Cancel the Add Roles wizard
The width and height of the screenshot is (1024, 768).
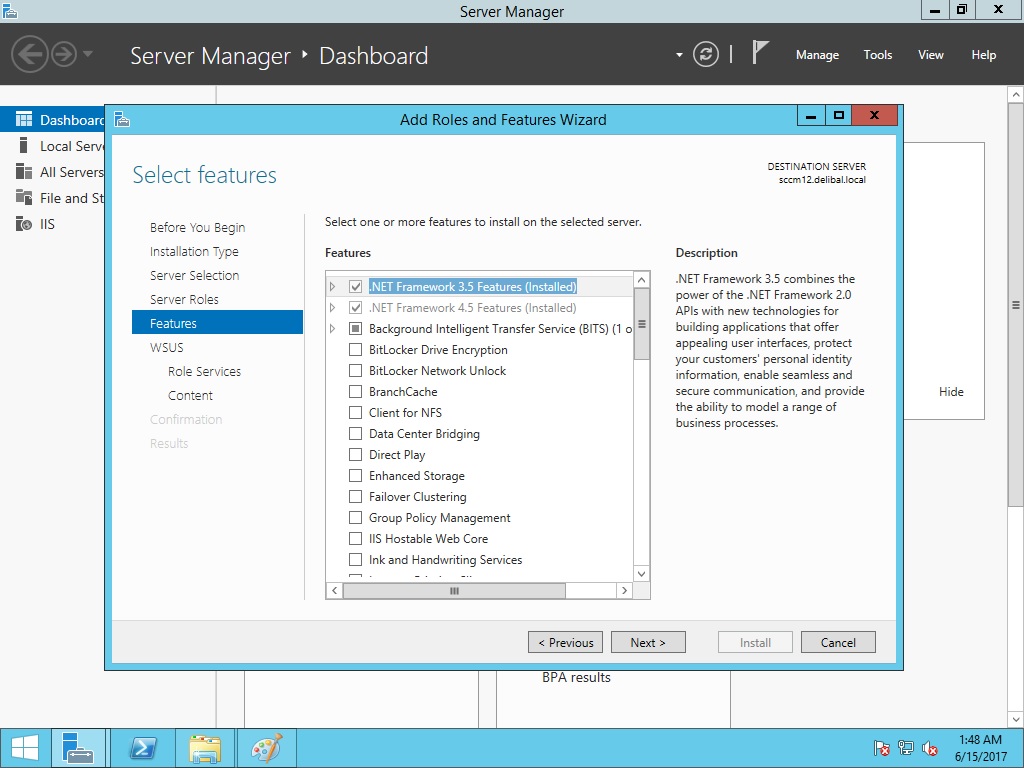(837, 642)
